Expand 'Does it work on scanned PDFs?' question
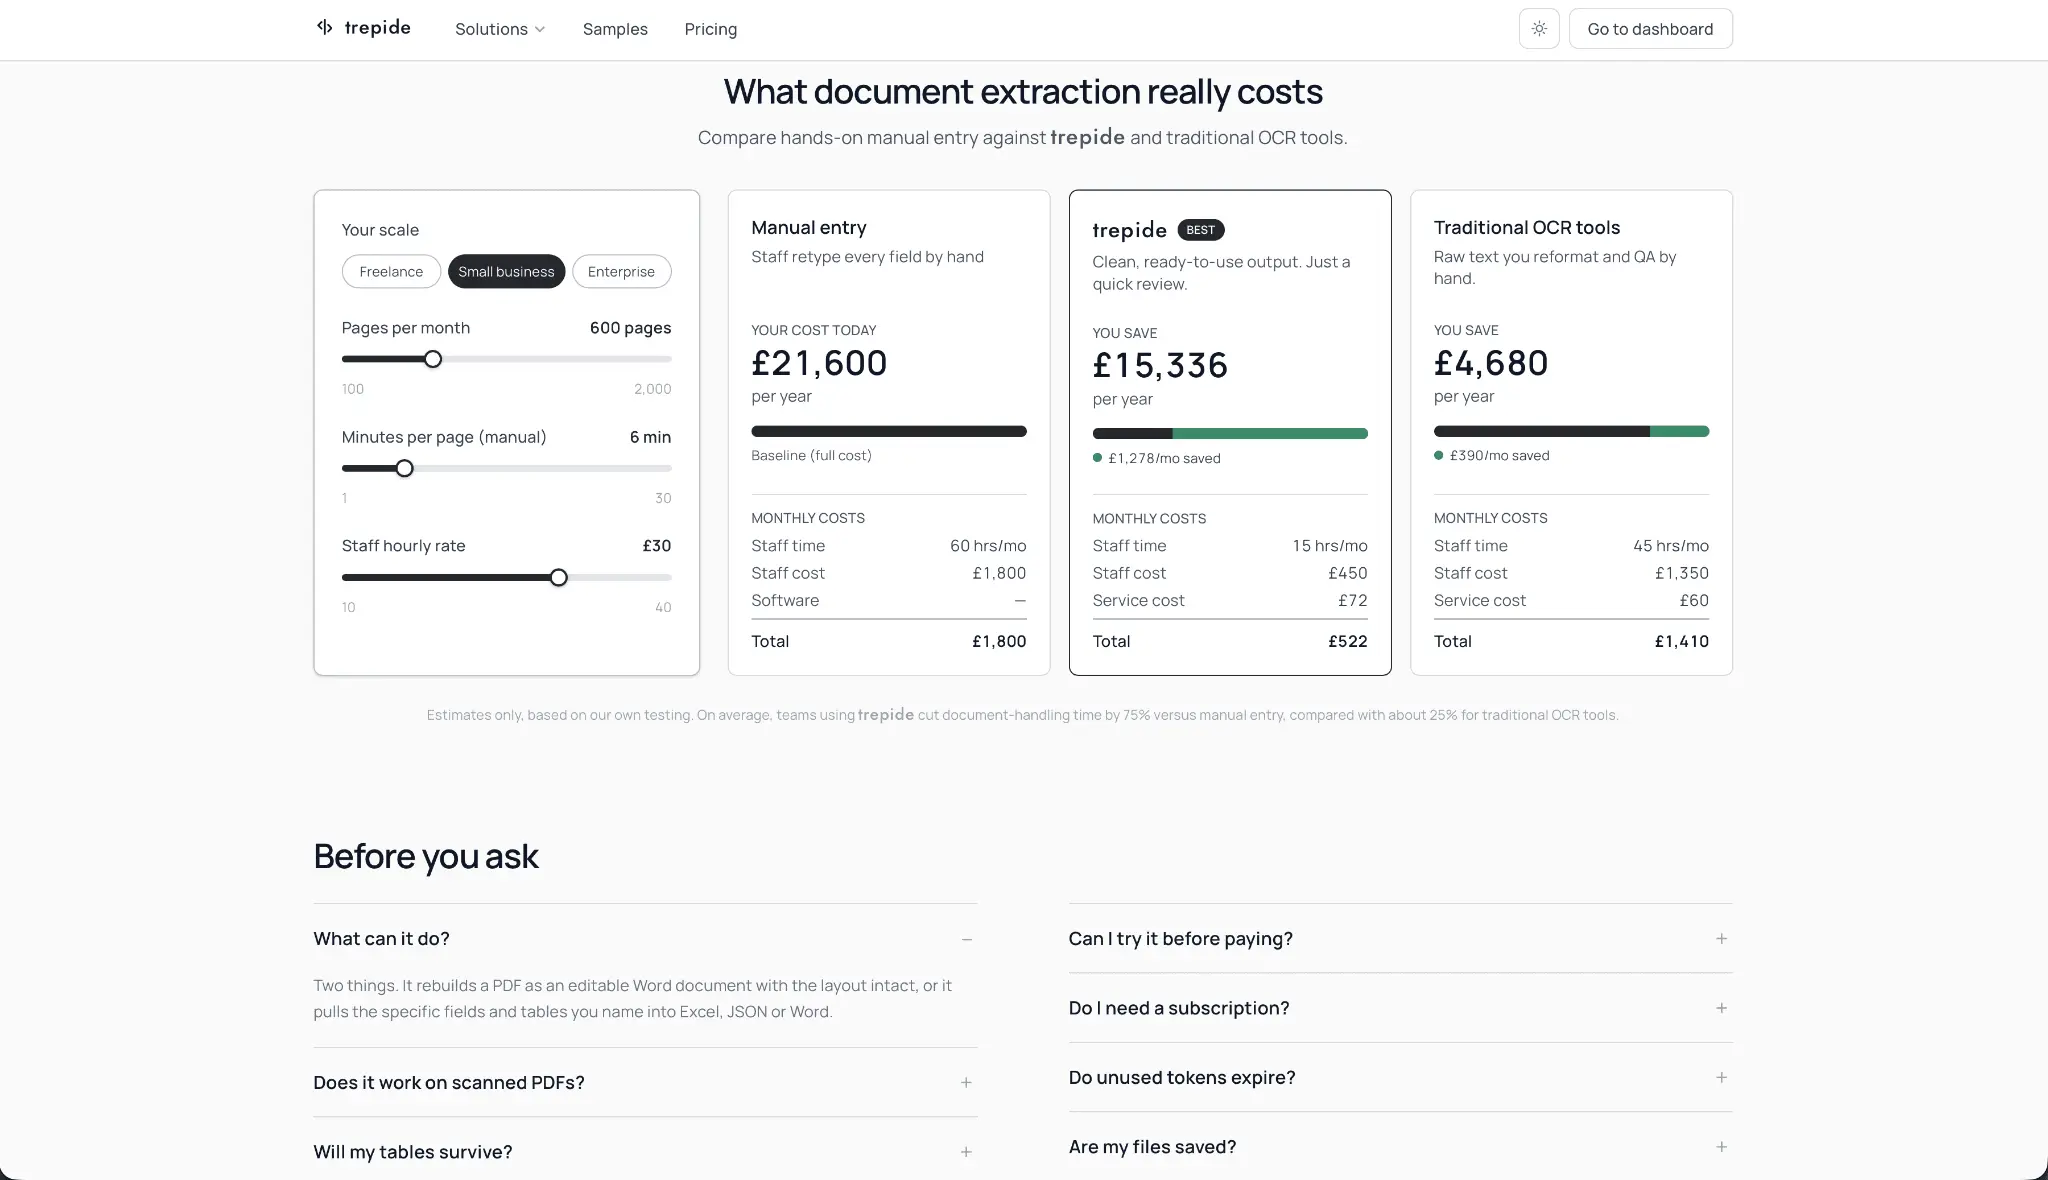This screenshot has width=2048, height=1180. [645, 1083]
